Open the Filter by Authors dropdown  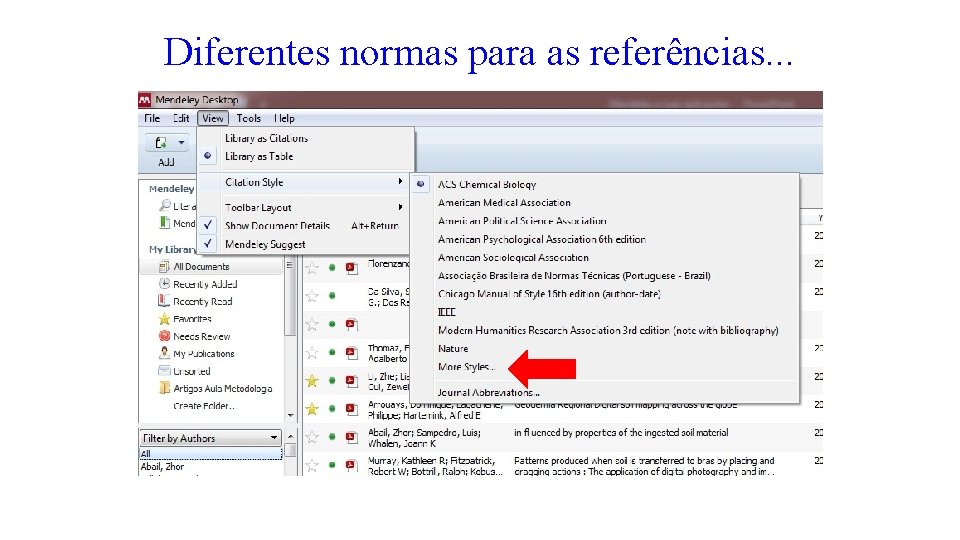(x=210, y=438)
